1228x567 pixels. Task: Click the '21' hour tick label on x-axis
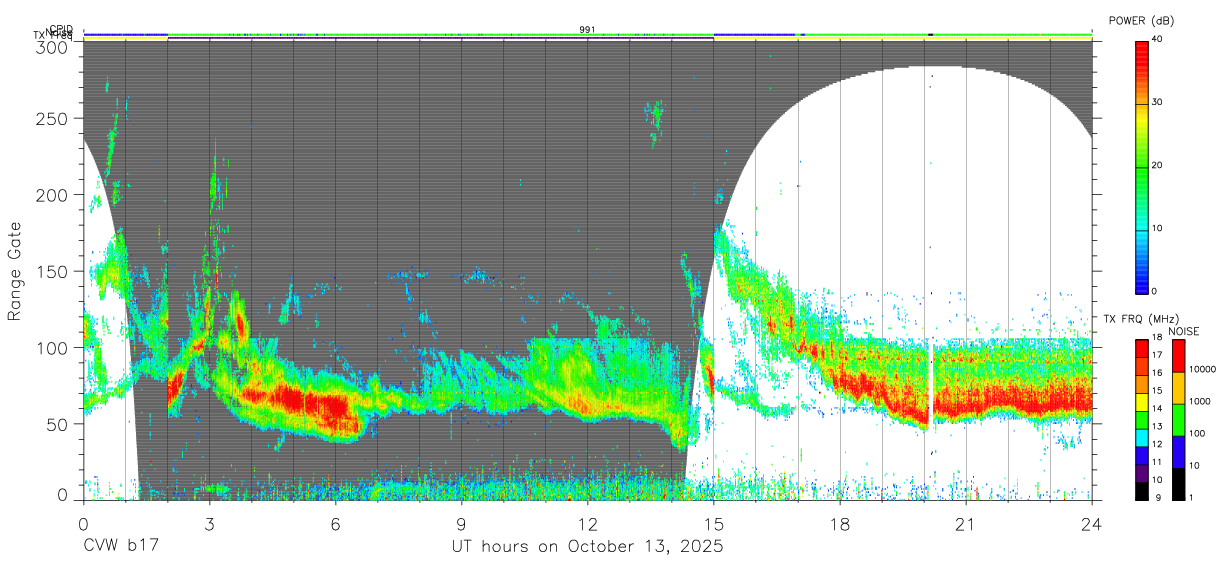[966, 523]
